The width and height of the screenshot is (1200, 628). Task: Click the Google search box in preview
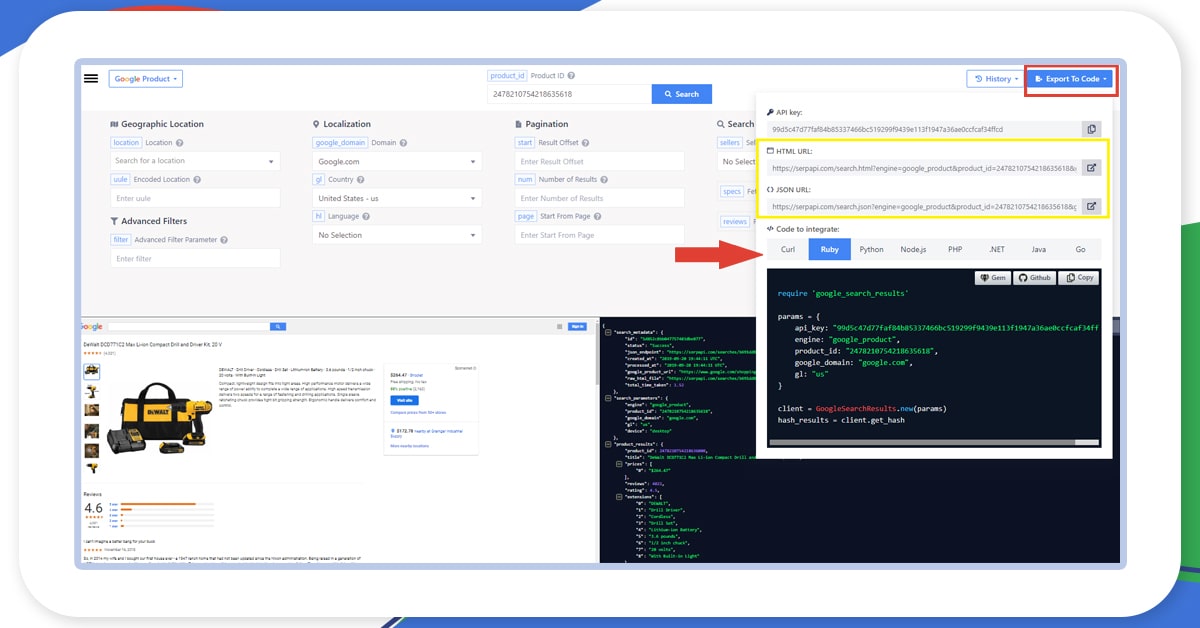pyautogui.click(x=190, y=327)
